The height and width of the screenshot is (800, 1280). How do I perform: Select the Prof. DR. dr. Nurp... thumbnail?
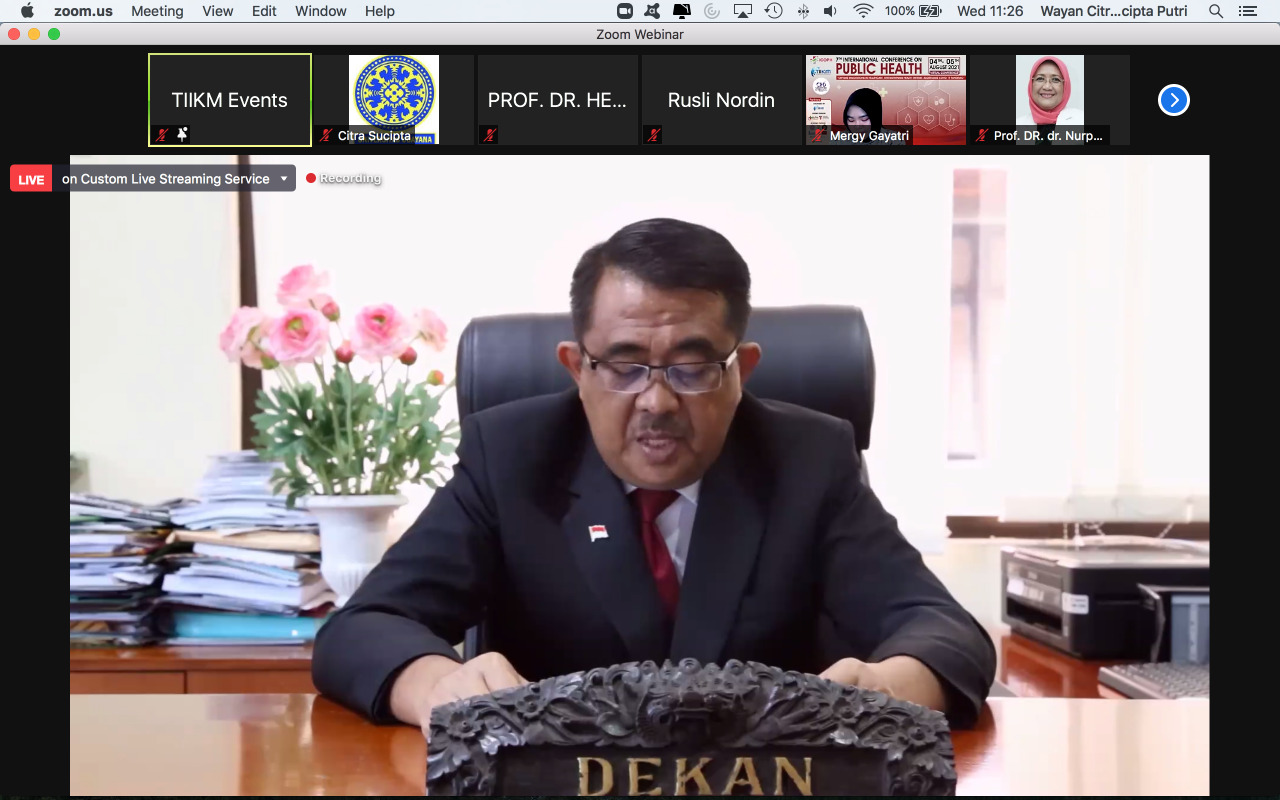point(1050,100)
